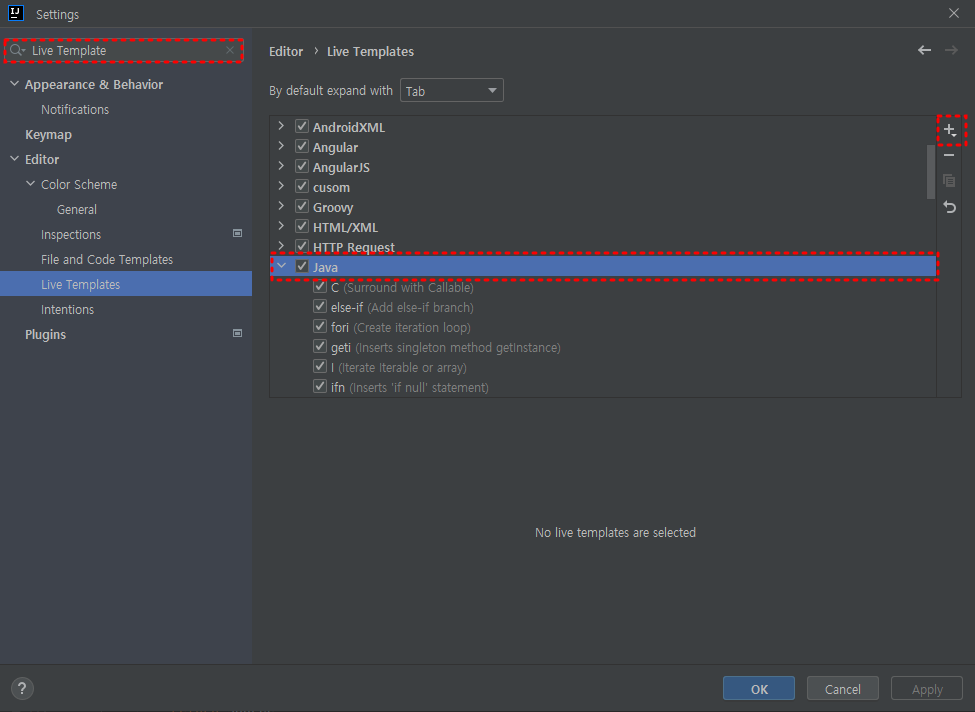Screen dimensions: 975x712
Task: Uncheck the AndroidXML group checkbox
Action: 302,126
